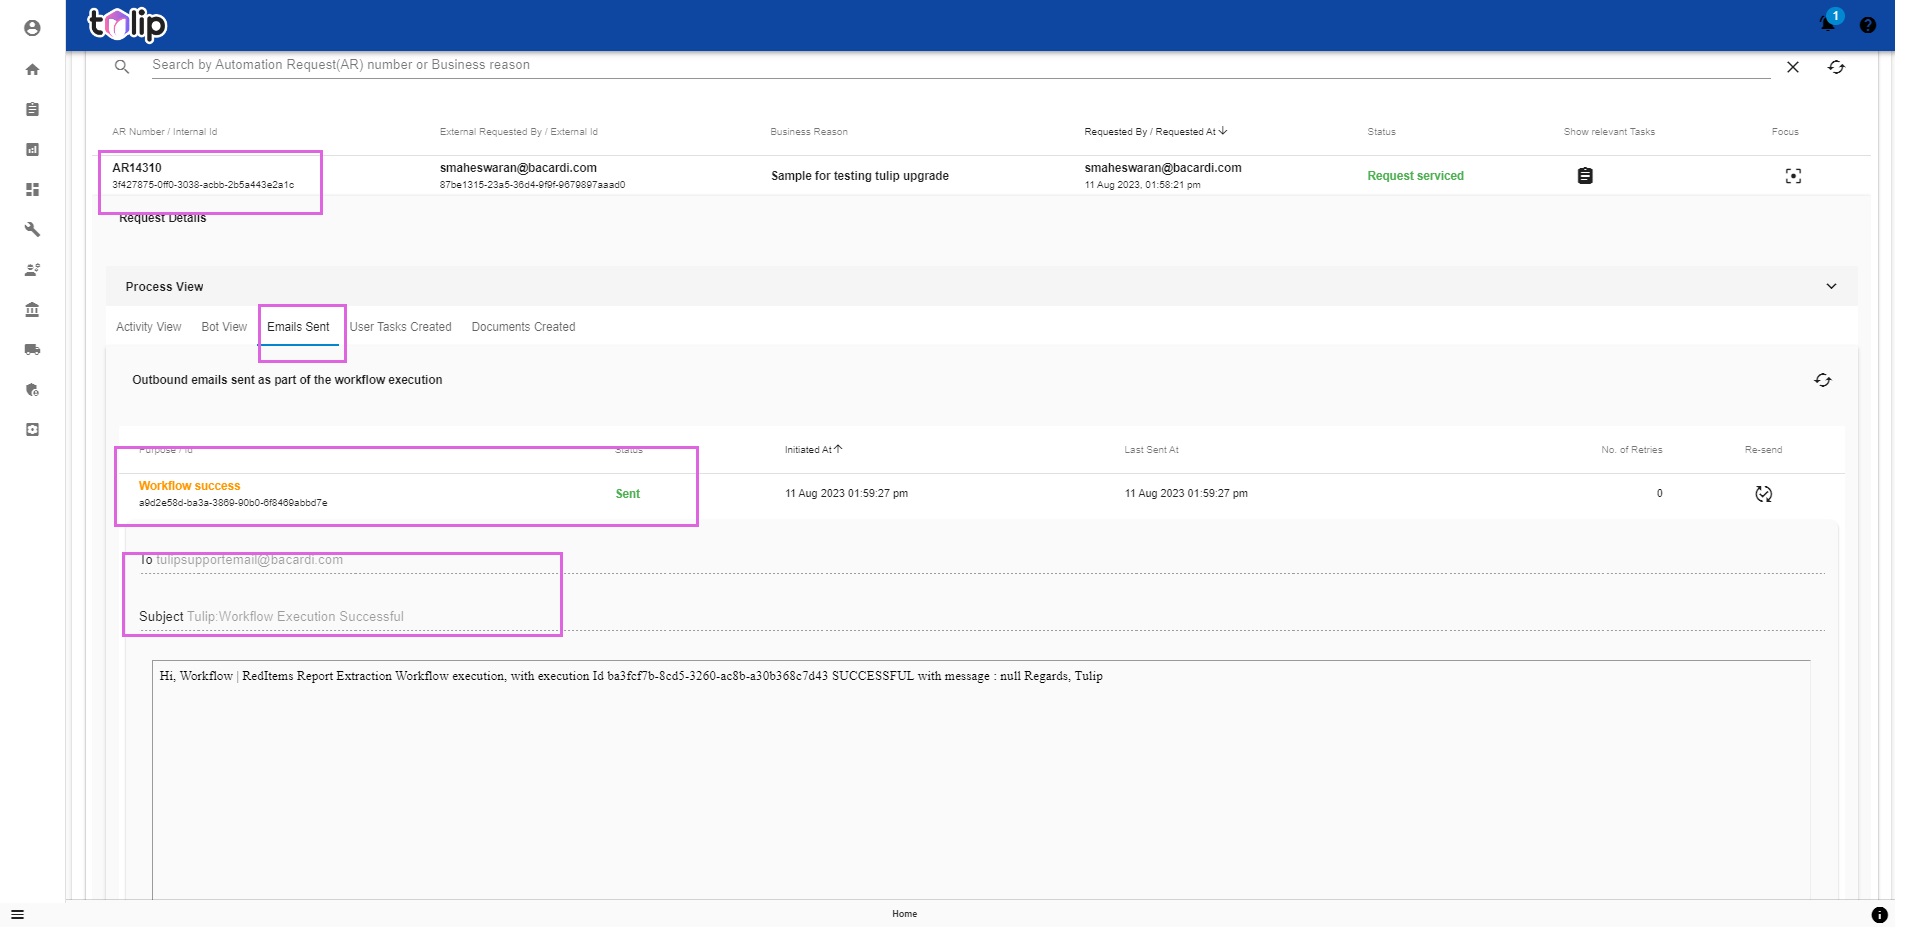Go to Home via sidebar house icon
This screenshot has height=936, width=1913.
32,69
